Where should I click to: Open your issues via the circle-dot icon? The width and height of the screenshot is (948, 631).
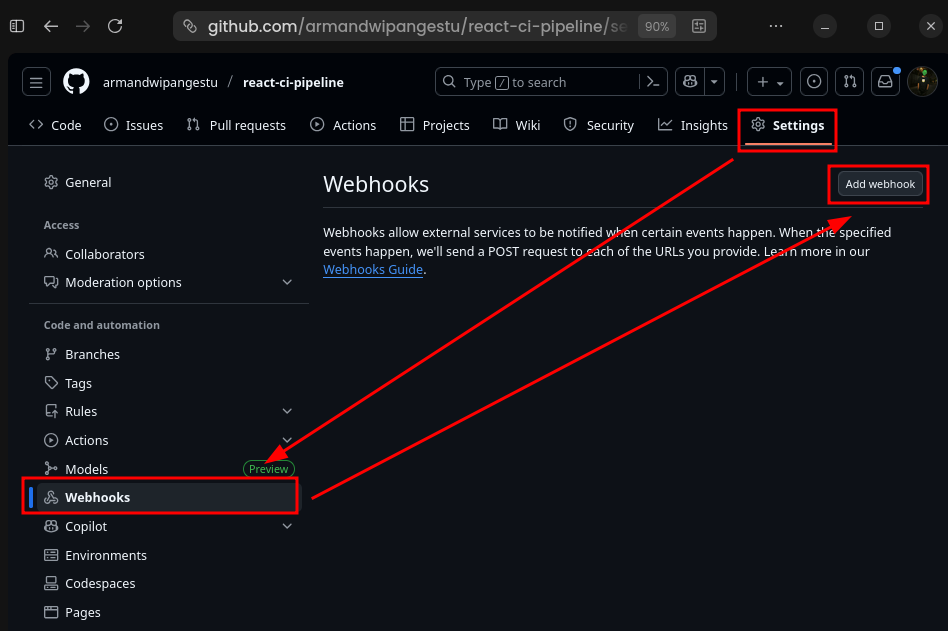[813, 81]
